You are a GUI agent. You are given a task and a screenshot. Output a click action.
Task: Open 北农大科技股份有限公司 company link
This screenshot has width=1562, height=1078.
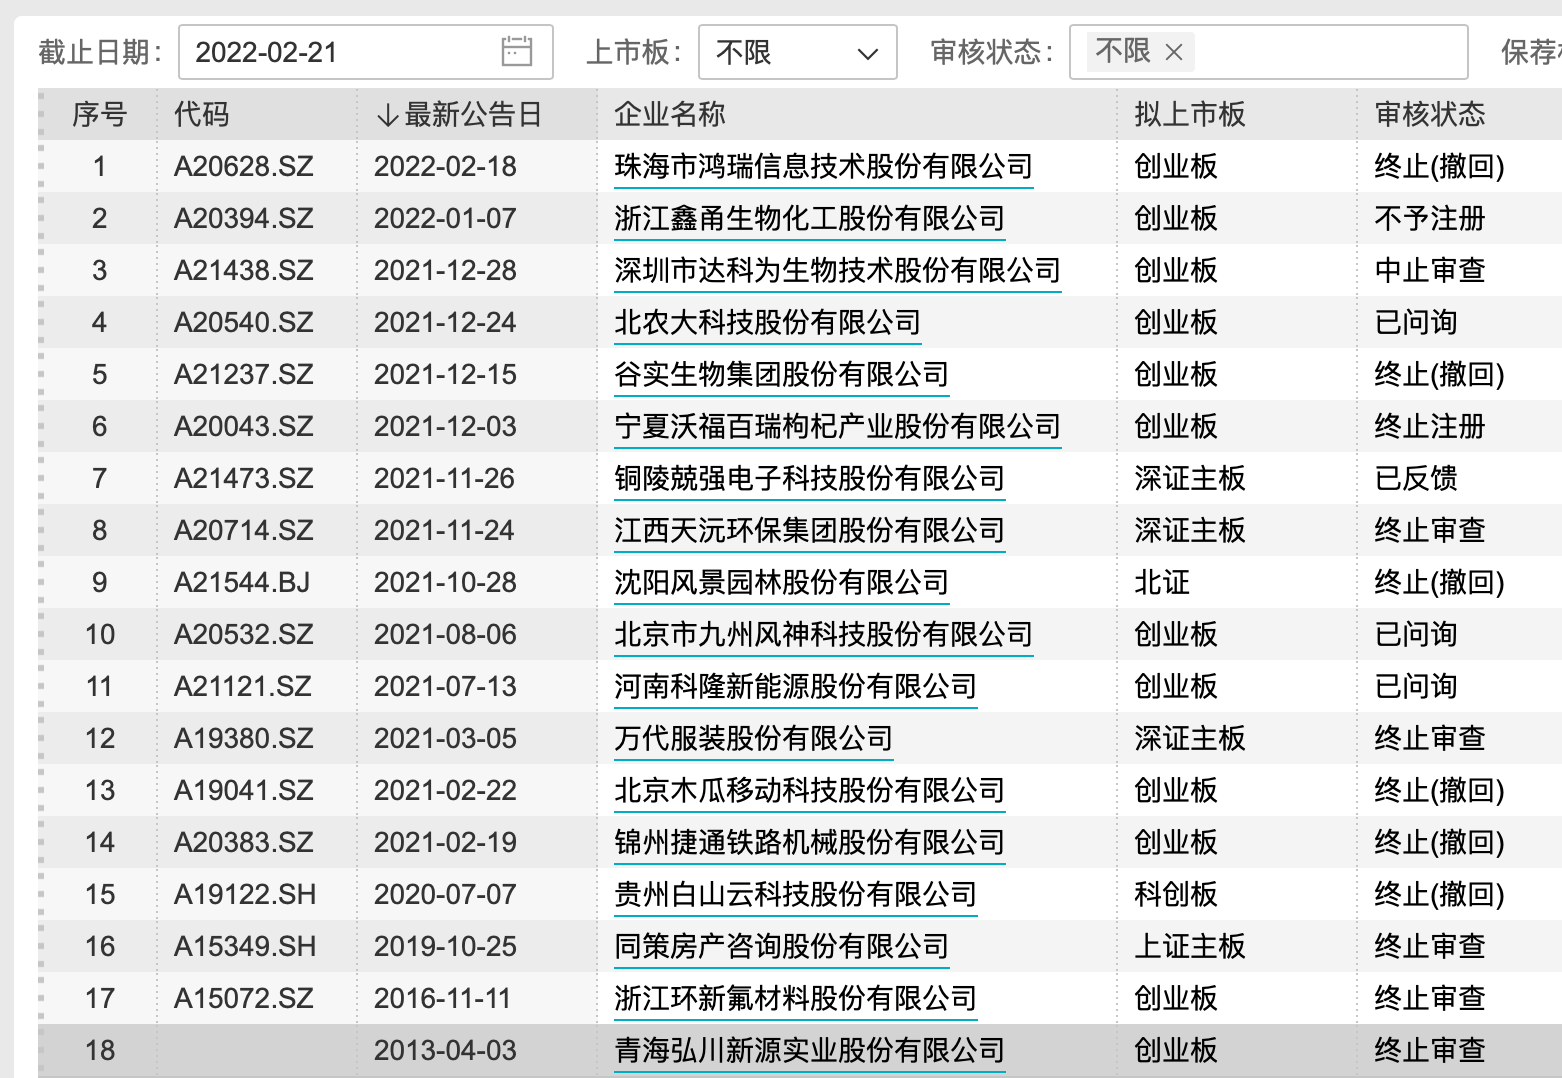[x=767, y=322]
